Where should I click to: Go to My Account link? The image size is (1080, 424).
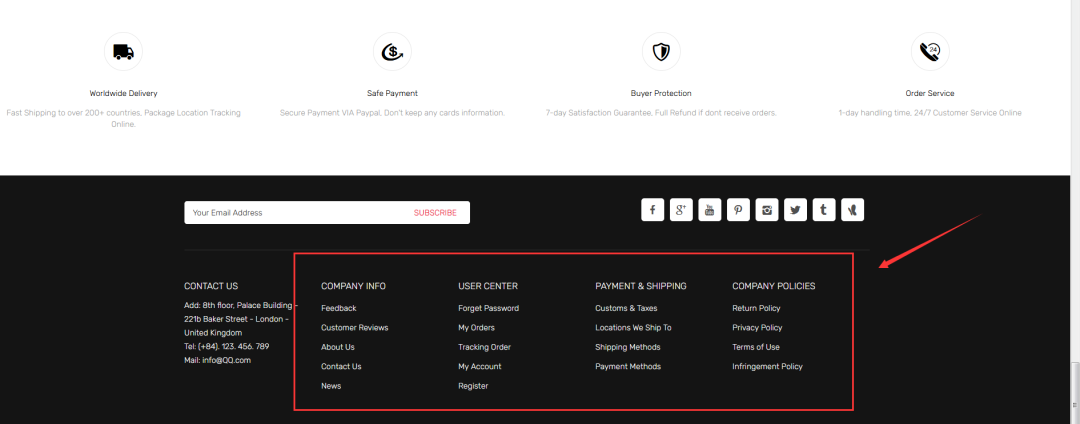(x=480, y=366)
